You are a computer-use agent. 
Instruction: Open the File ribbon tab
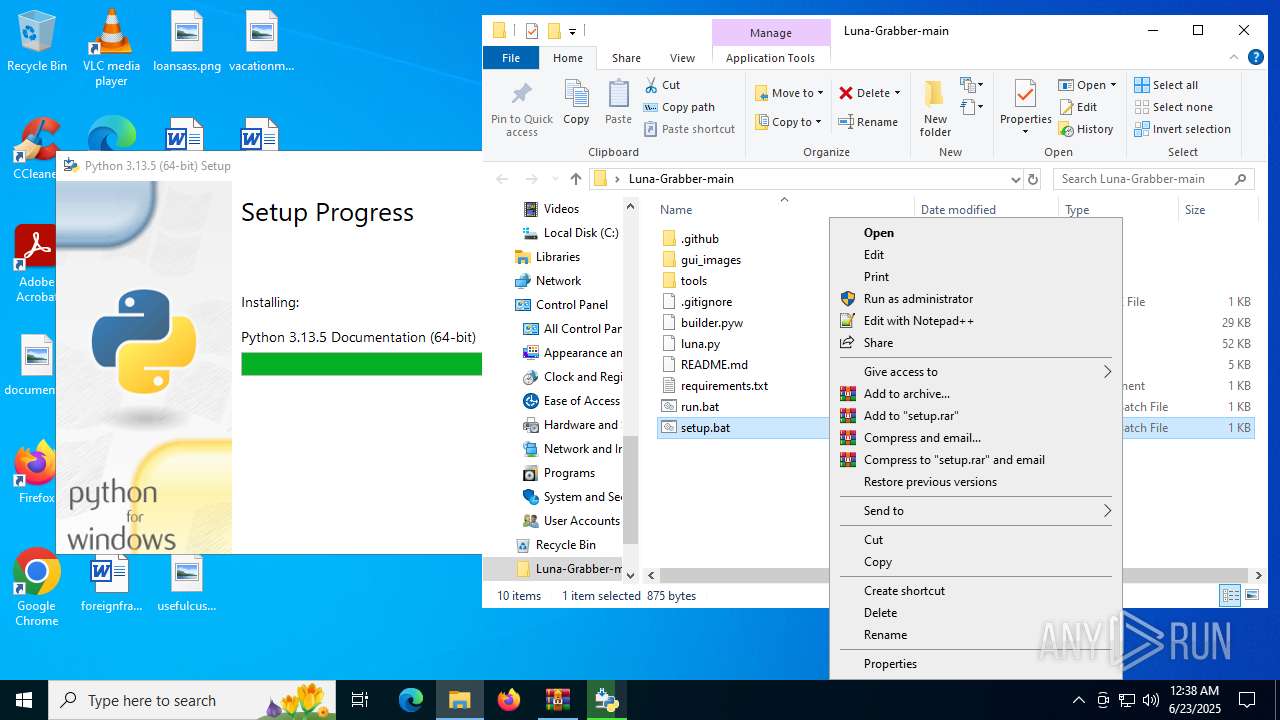click(511, 58)
